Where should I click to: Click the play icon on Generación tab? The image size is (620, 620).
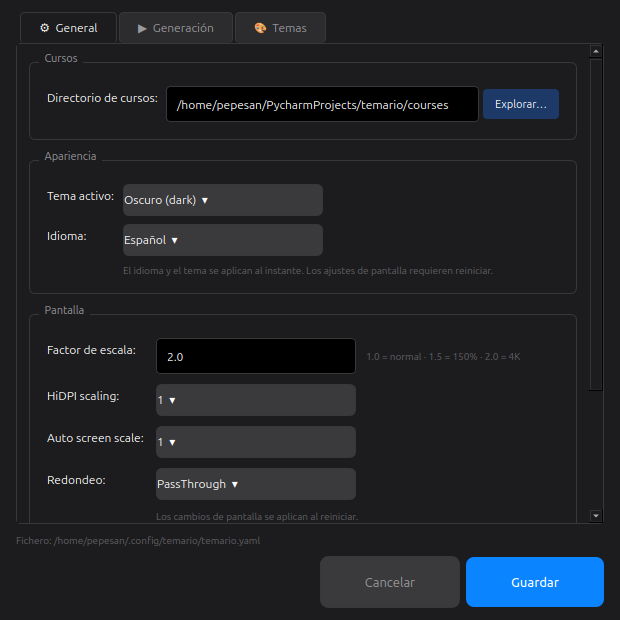point(142,28)
